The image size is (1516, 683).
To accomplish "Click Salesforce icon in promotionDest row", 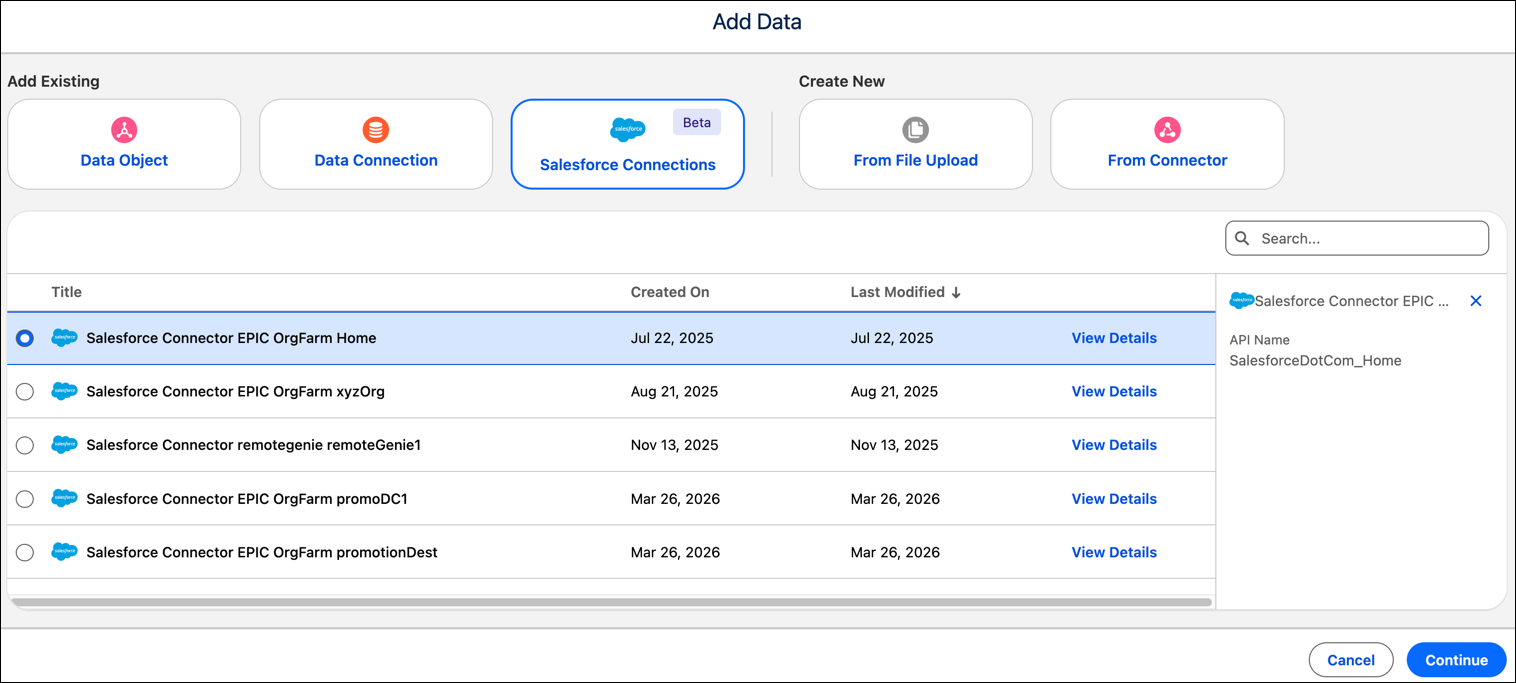I will (64, 552).
